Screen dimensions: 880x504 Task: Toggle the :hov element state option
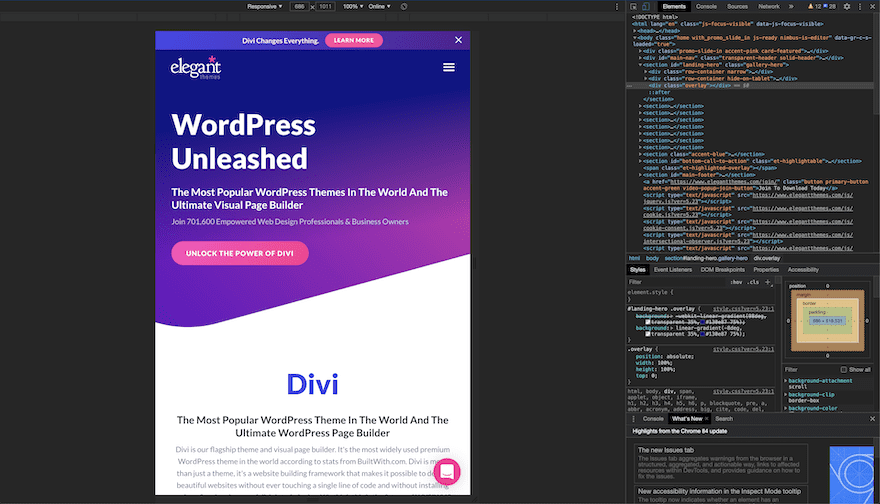[x=737, y=282]
